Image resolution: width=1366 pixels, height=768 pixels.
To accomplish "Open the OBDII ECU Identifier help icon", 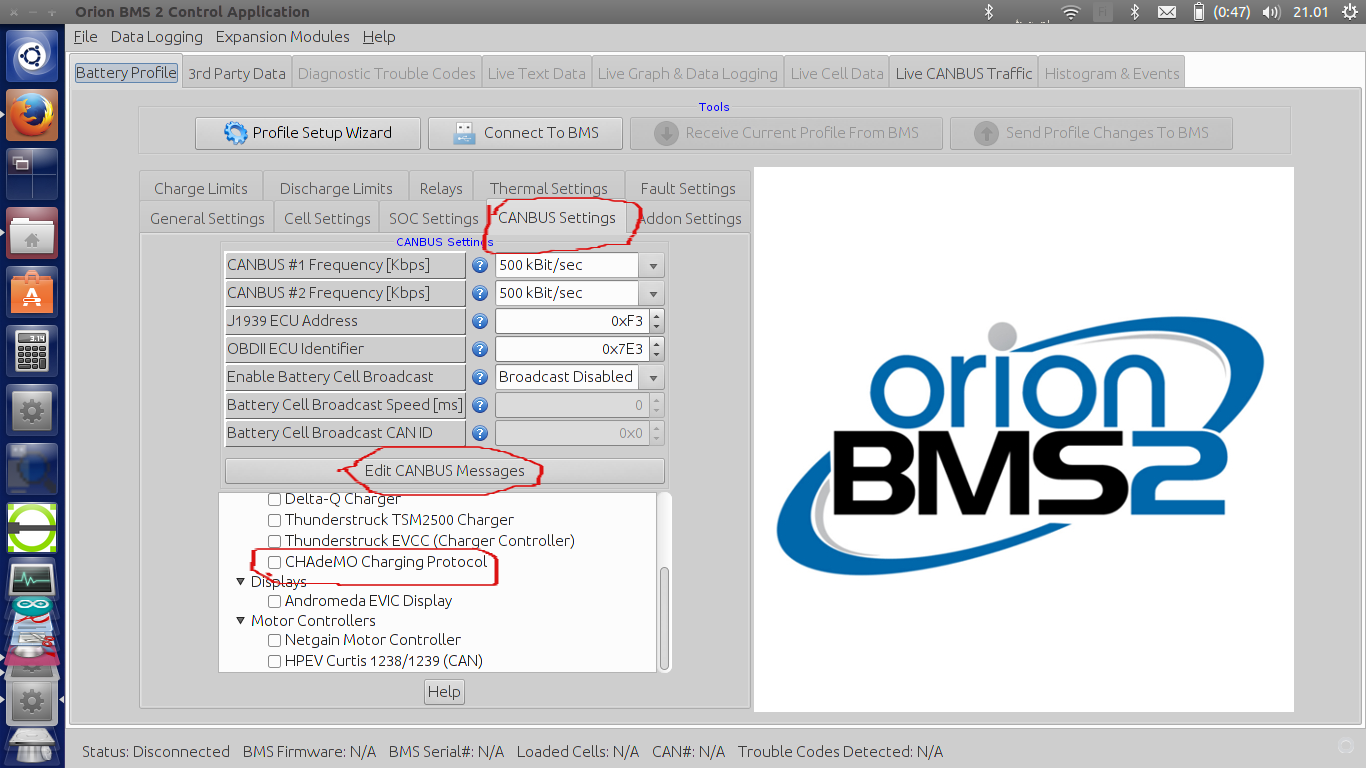I will point(480,349).
